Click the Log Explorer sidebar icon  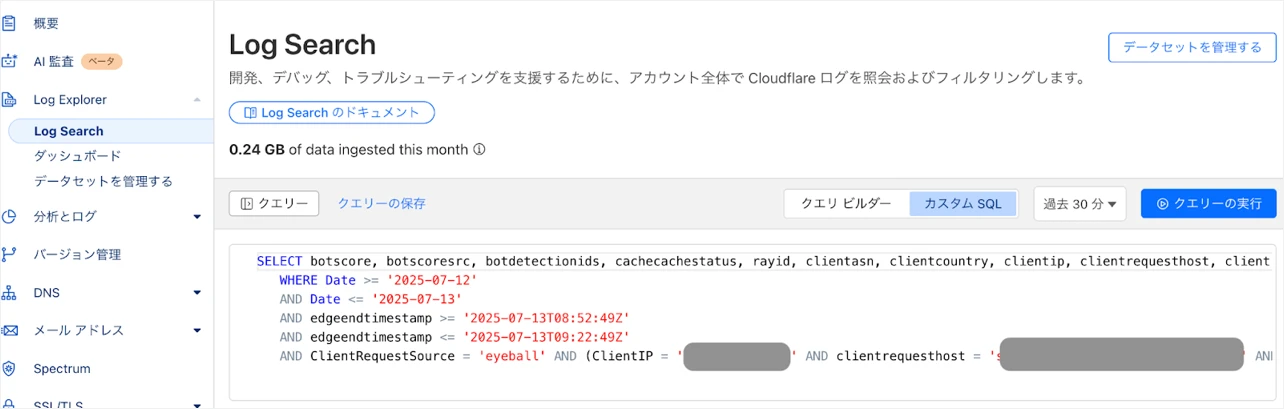(10, 99)
